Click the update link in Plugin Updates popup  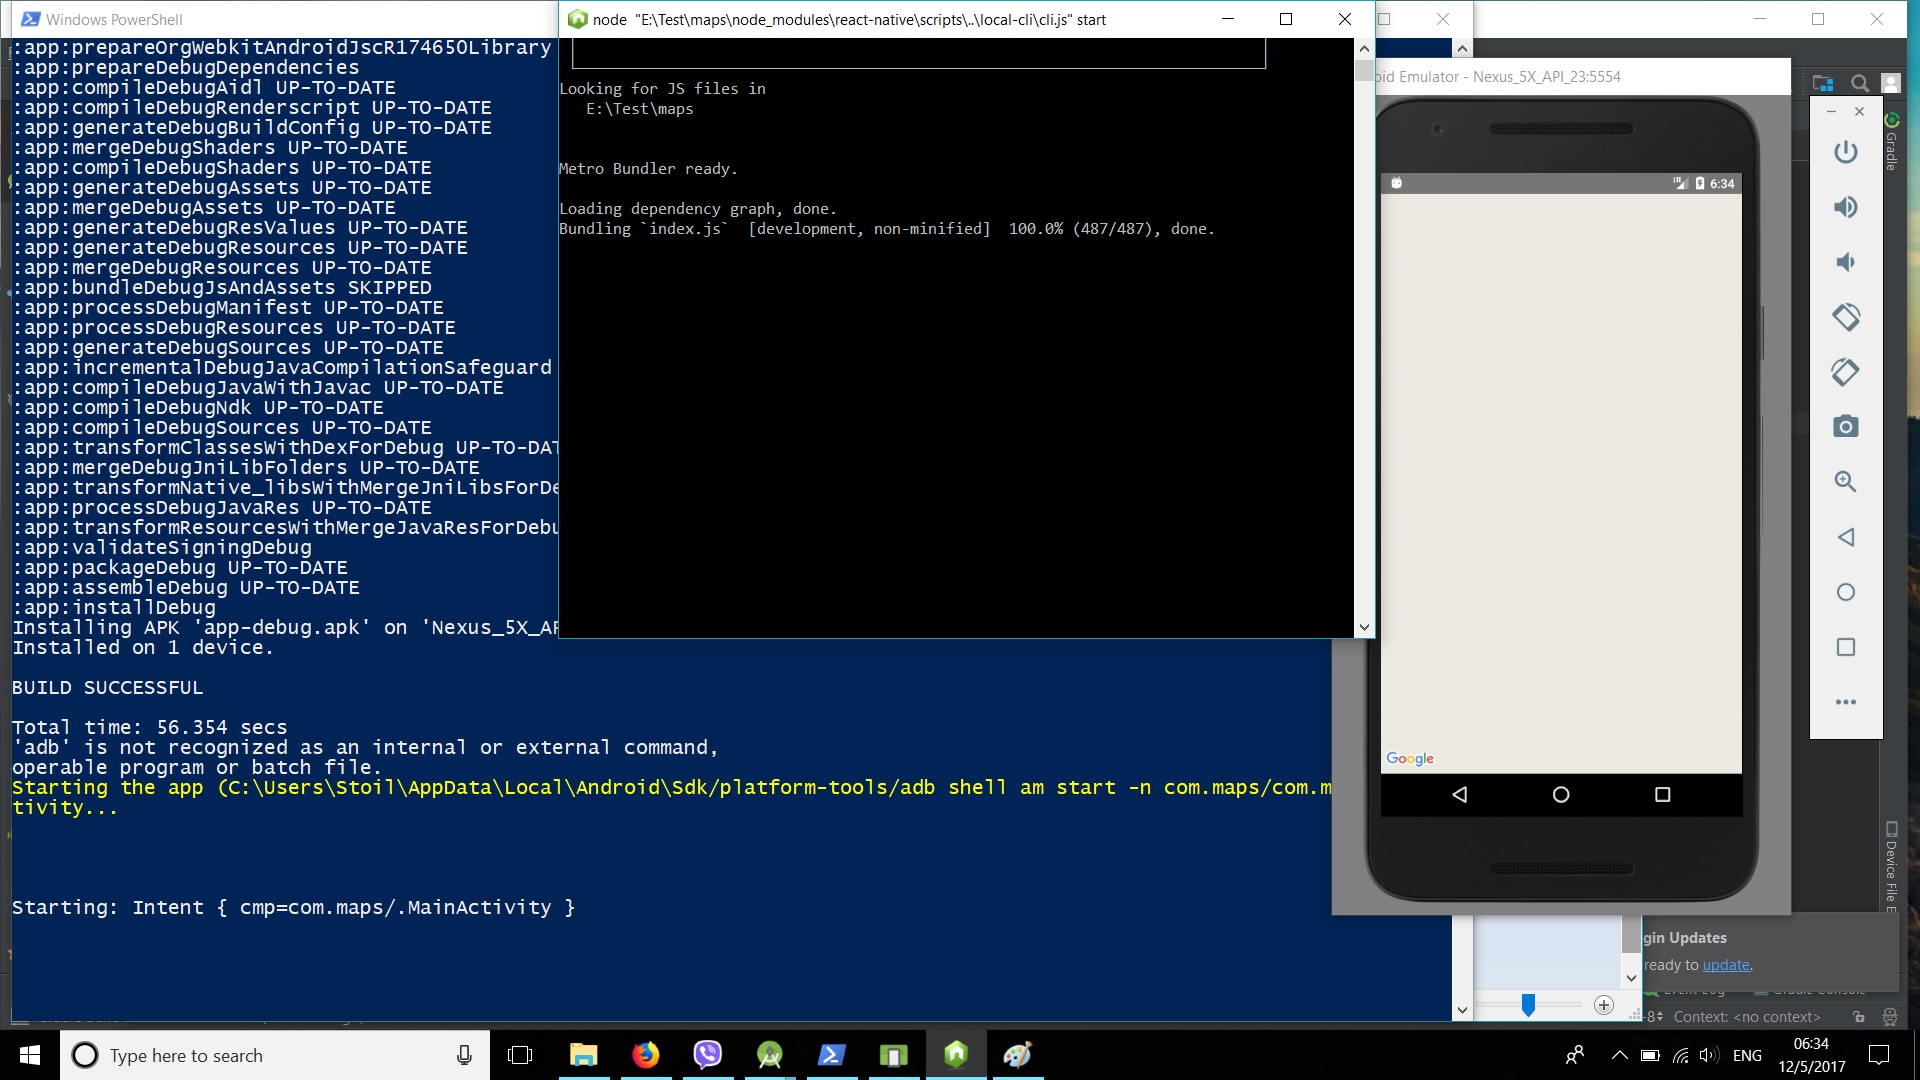click(1727, 964)
